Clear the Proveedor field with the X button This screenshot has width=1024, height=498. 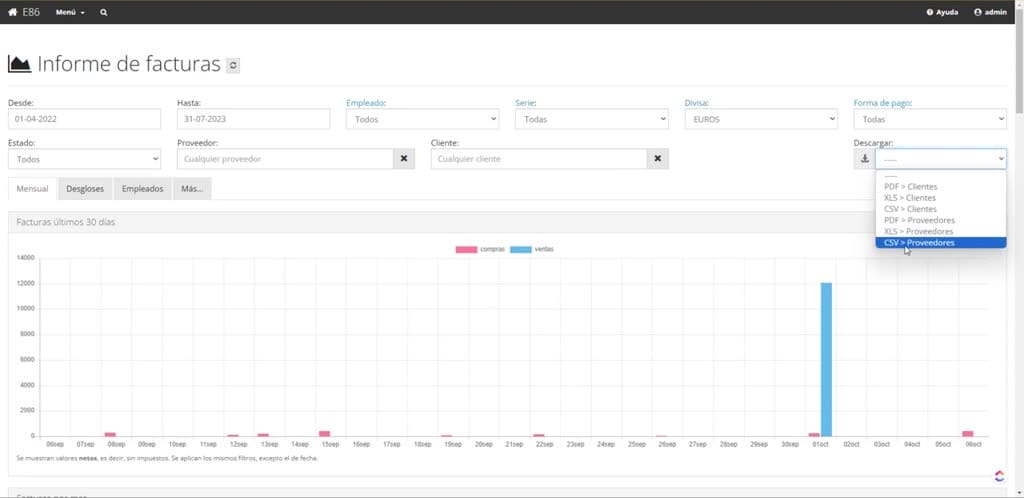tap(404, 159)
